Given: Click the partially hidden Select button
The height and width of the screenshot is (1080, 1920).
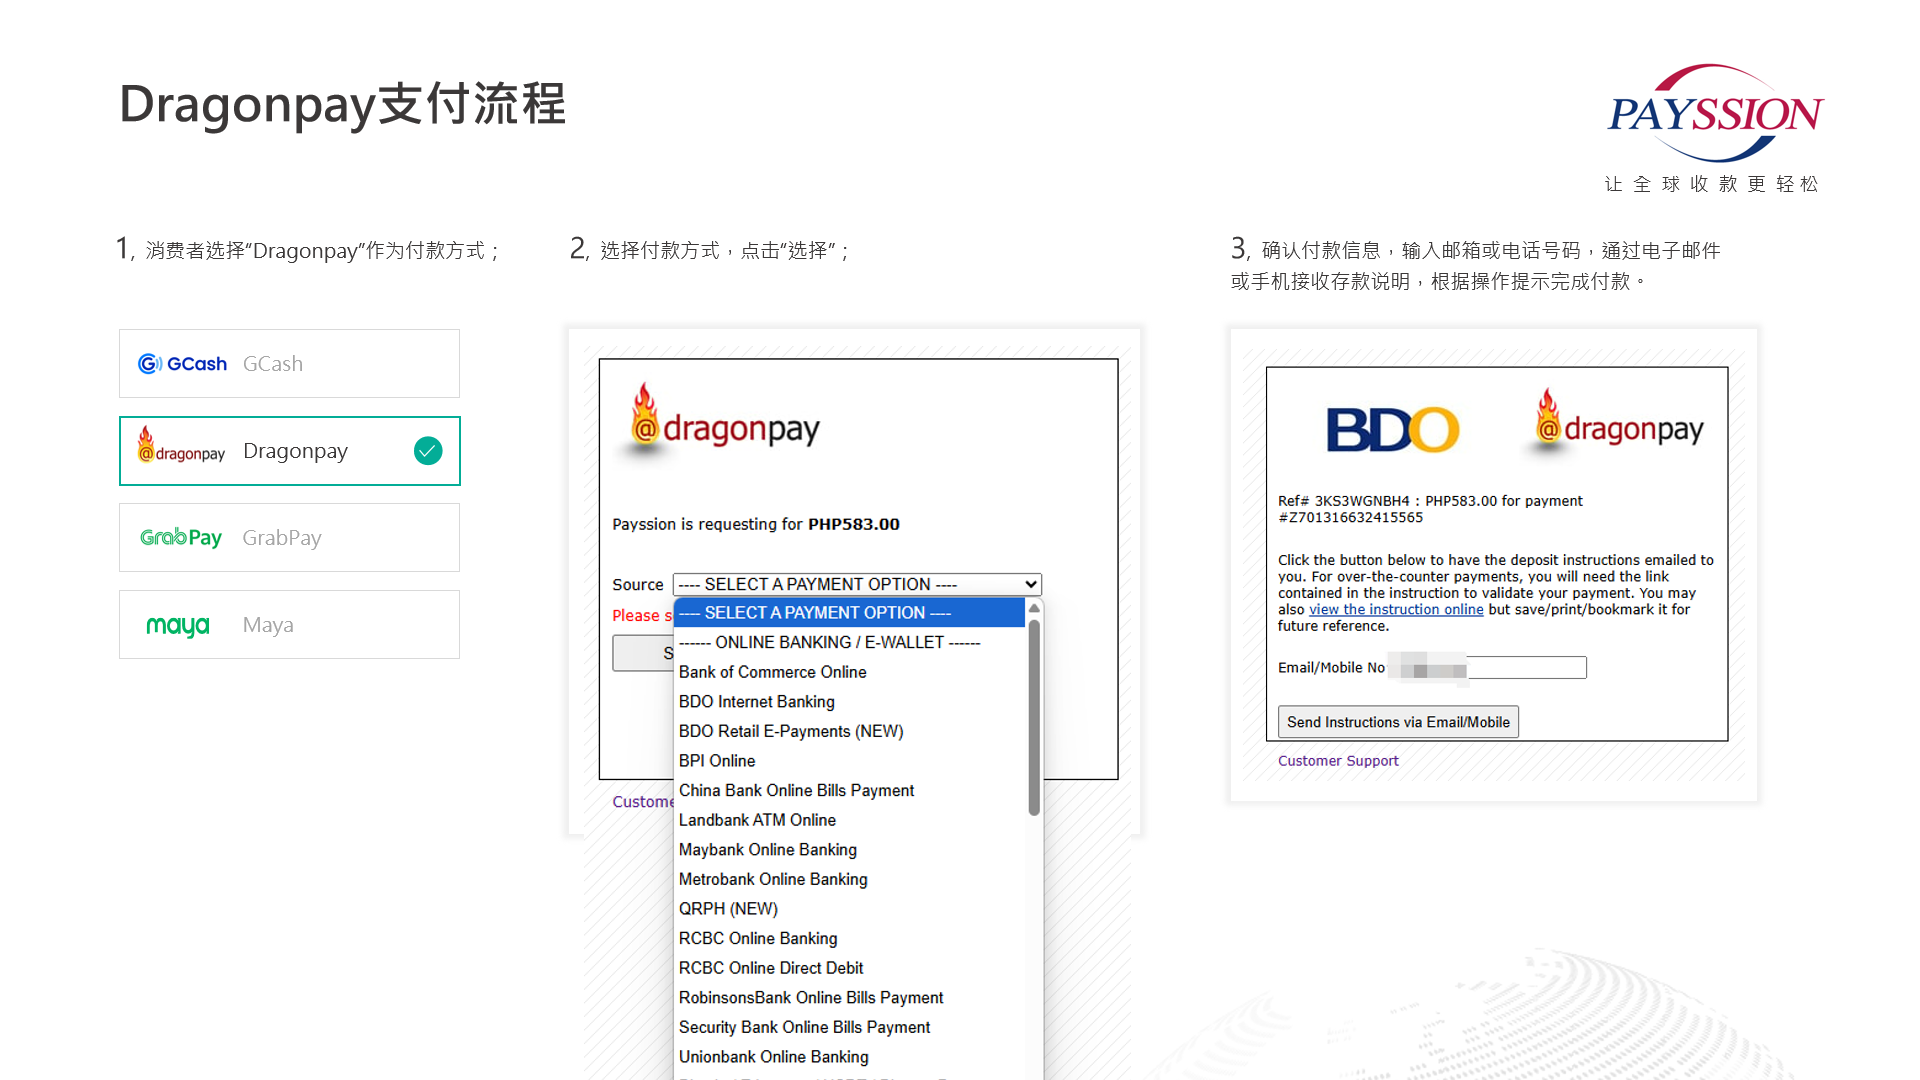Looking at the screenshot, I should (643, 653).
